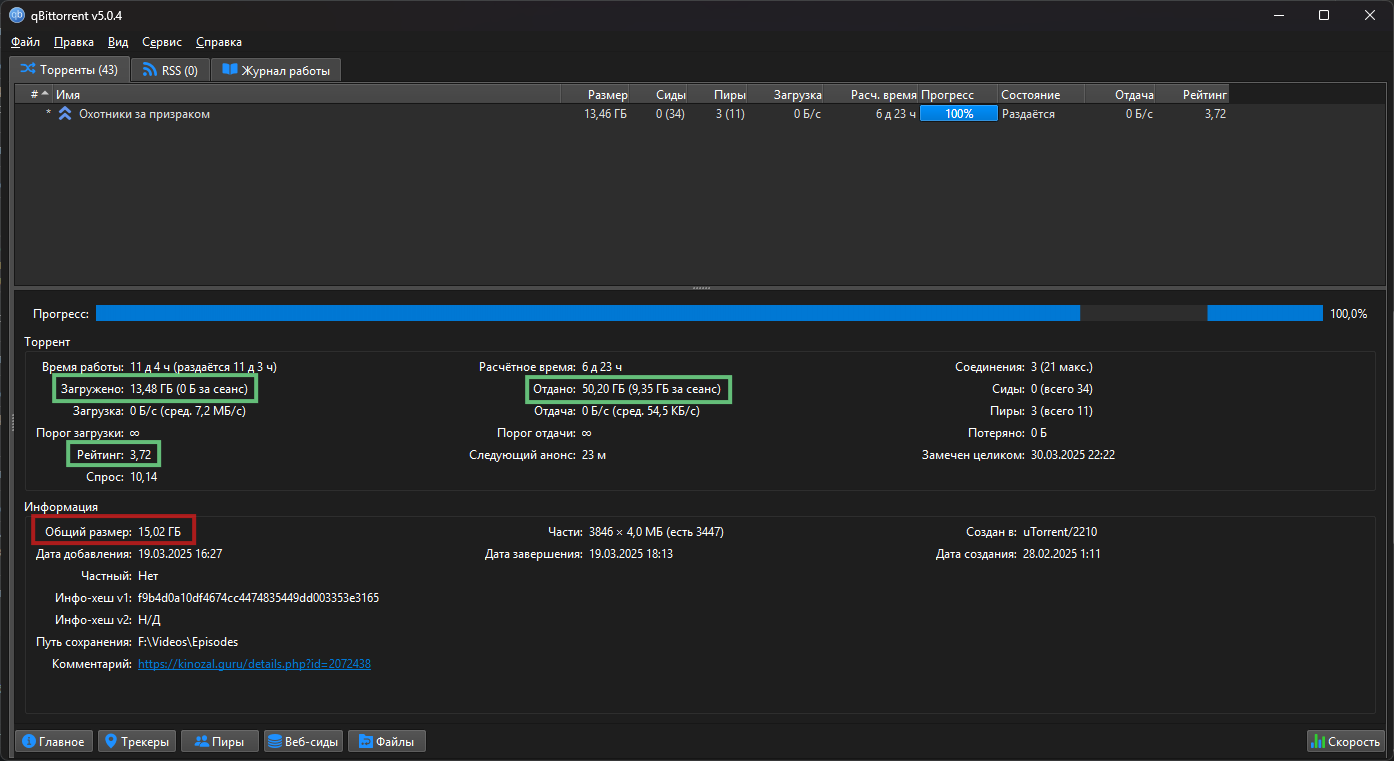Click the qBittorrent logo in the title bar
The height and width of the screenshot is (761, 1394).
tap(17, 16)
